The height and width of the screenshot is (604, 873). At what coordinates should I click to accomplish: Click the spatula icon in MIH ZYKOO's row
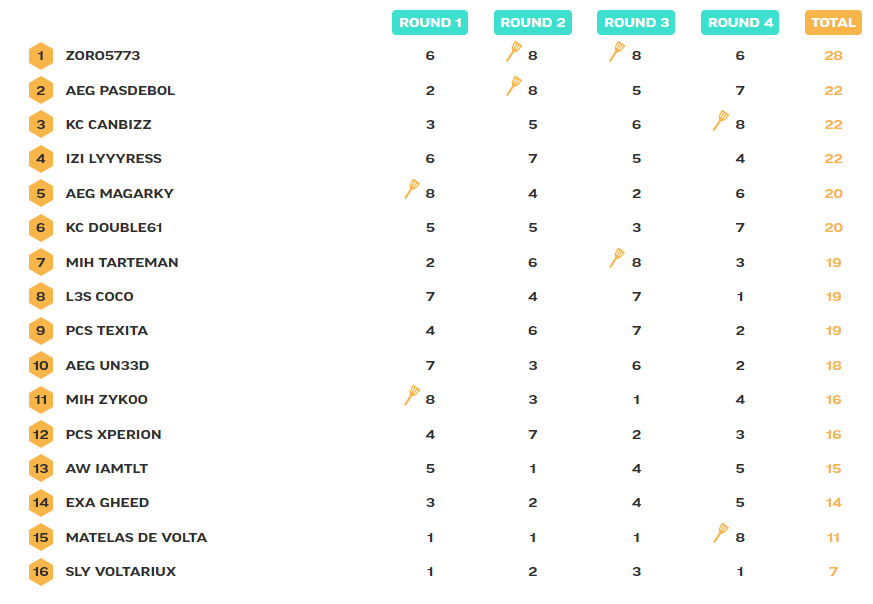[412, 396]
